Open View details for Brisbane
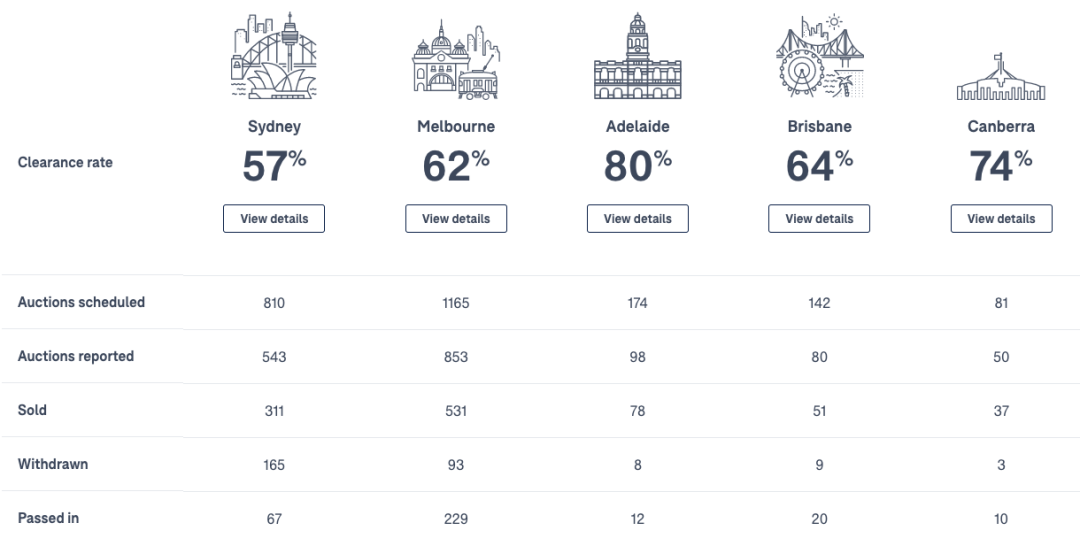 tap(819, 218)
